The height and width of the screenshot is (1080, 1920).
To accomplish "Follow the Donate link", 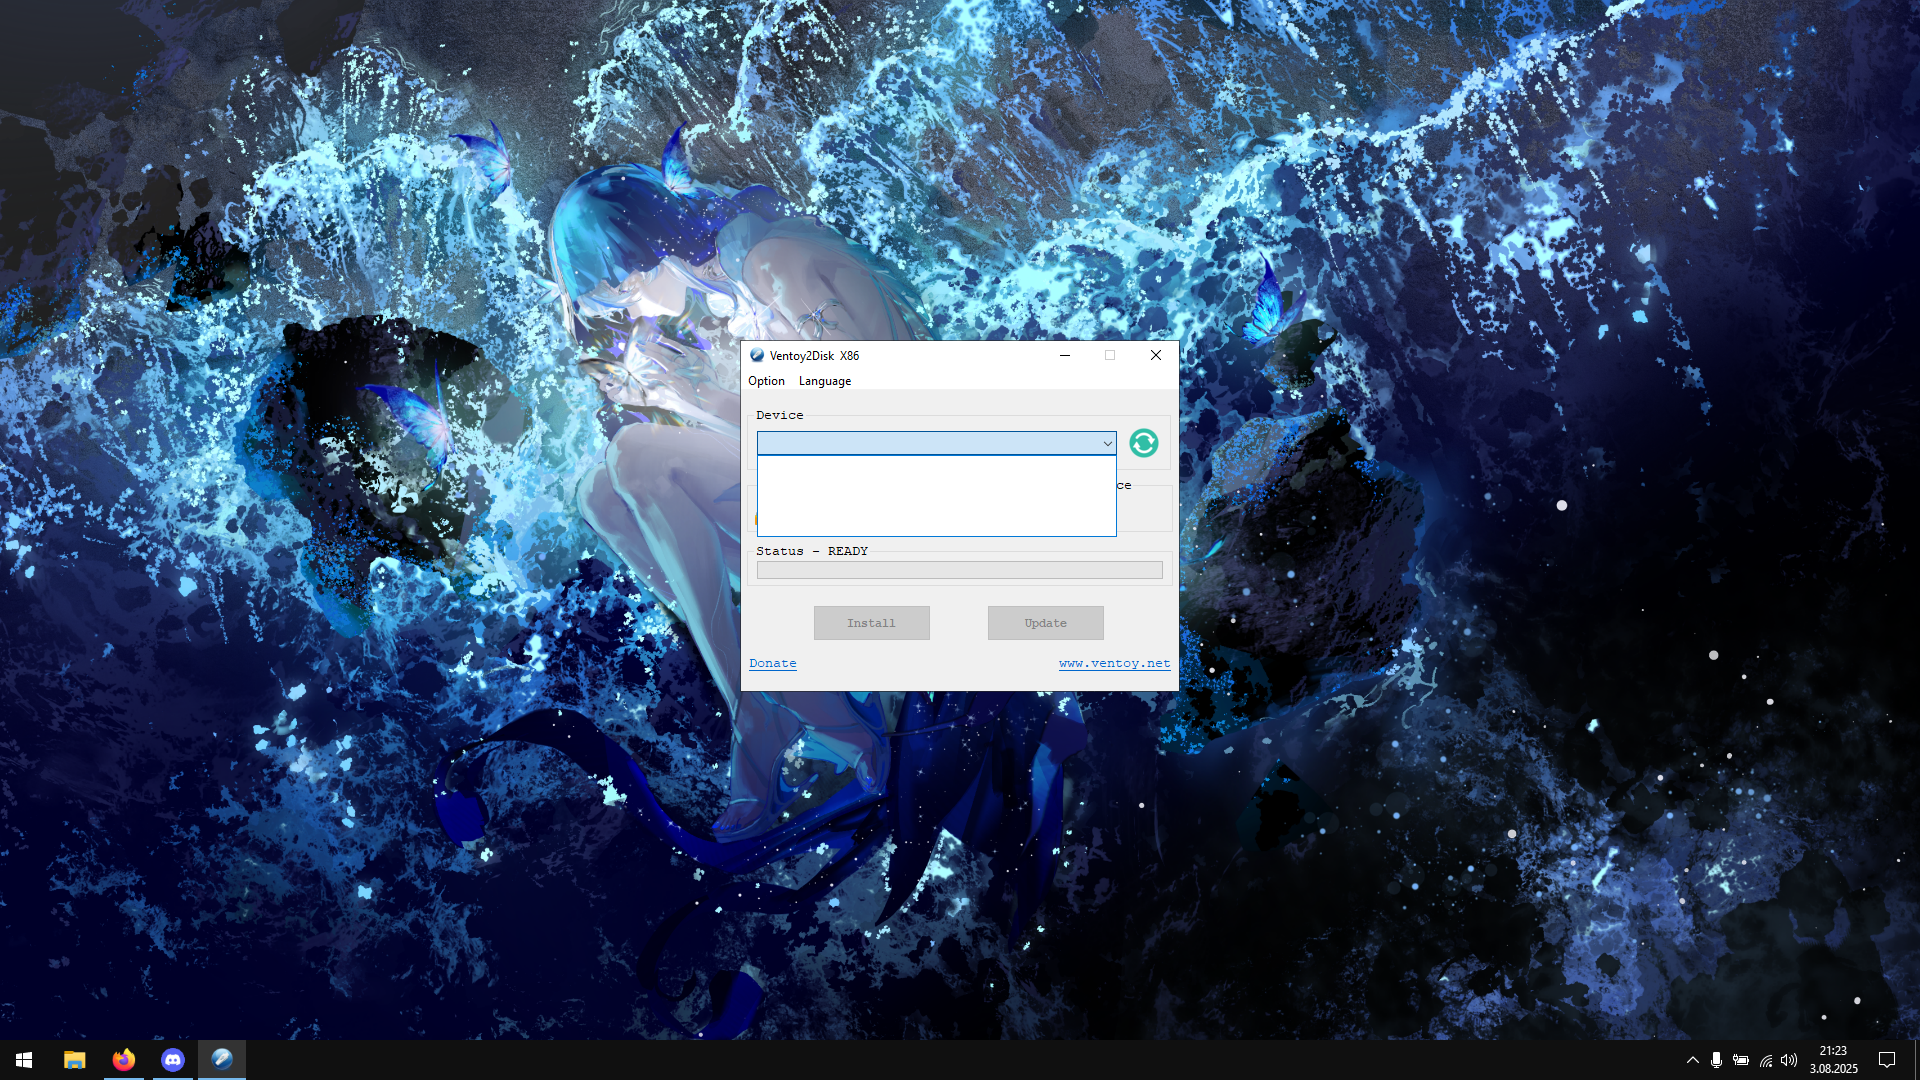I will [x=773, y=664].
